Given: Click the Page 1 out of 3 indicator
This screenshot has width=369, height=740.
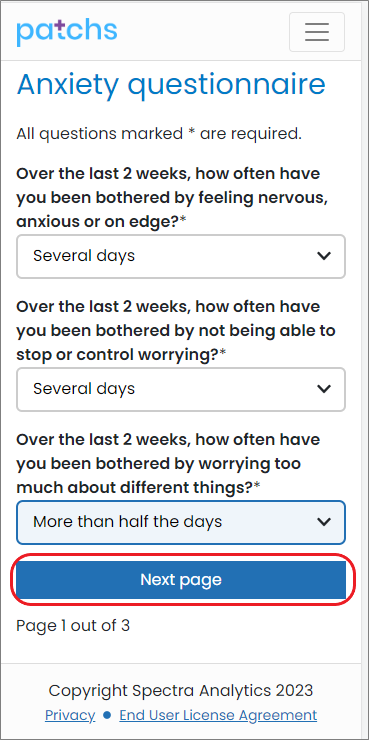Looking at the screenshot, I should click(x=73, y=626).
